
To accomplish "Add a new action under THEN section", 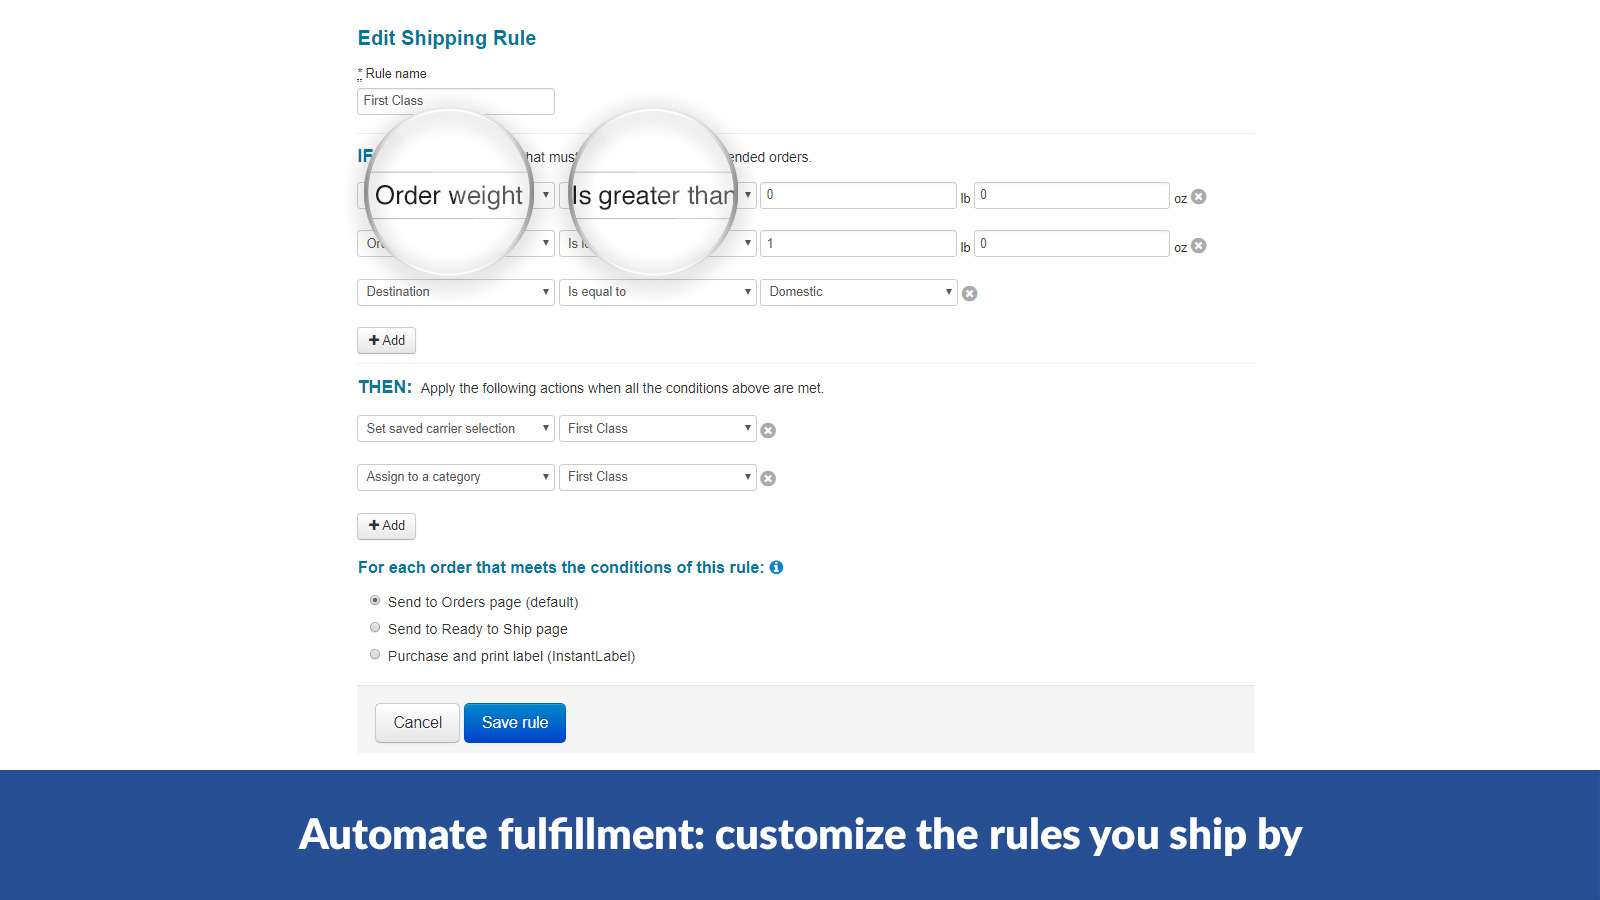I will coord(386,526).
